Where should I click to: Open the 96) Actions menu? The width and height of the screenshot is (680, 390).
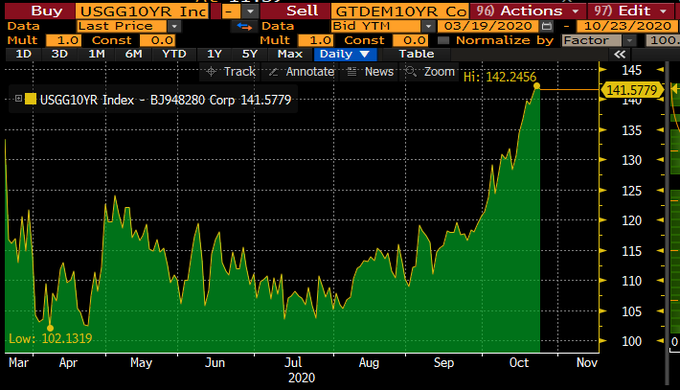(527, 11)
